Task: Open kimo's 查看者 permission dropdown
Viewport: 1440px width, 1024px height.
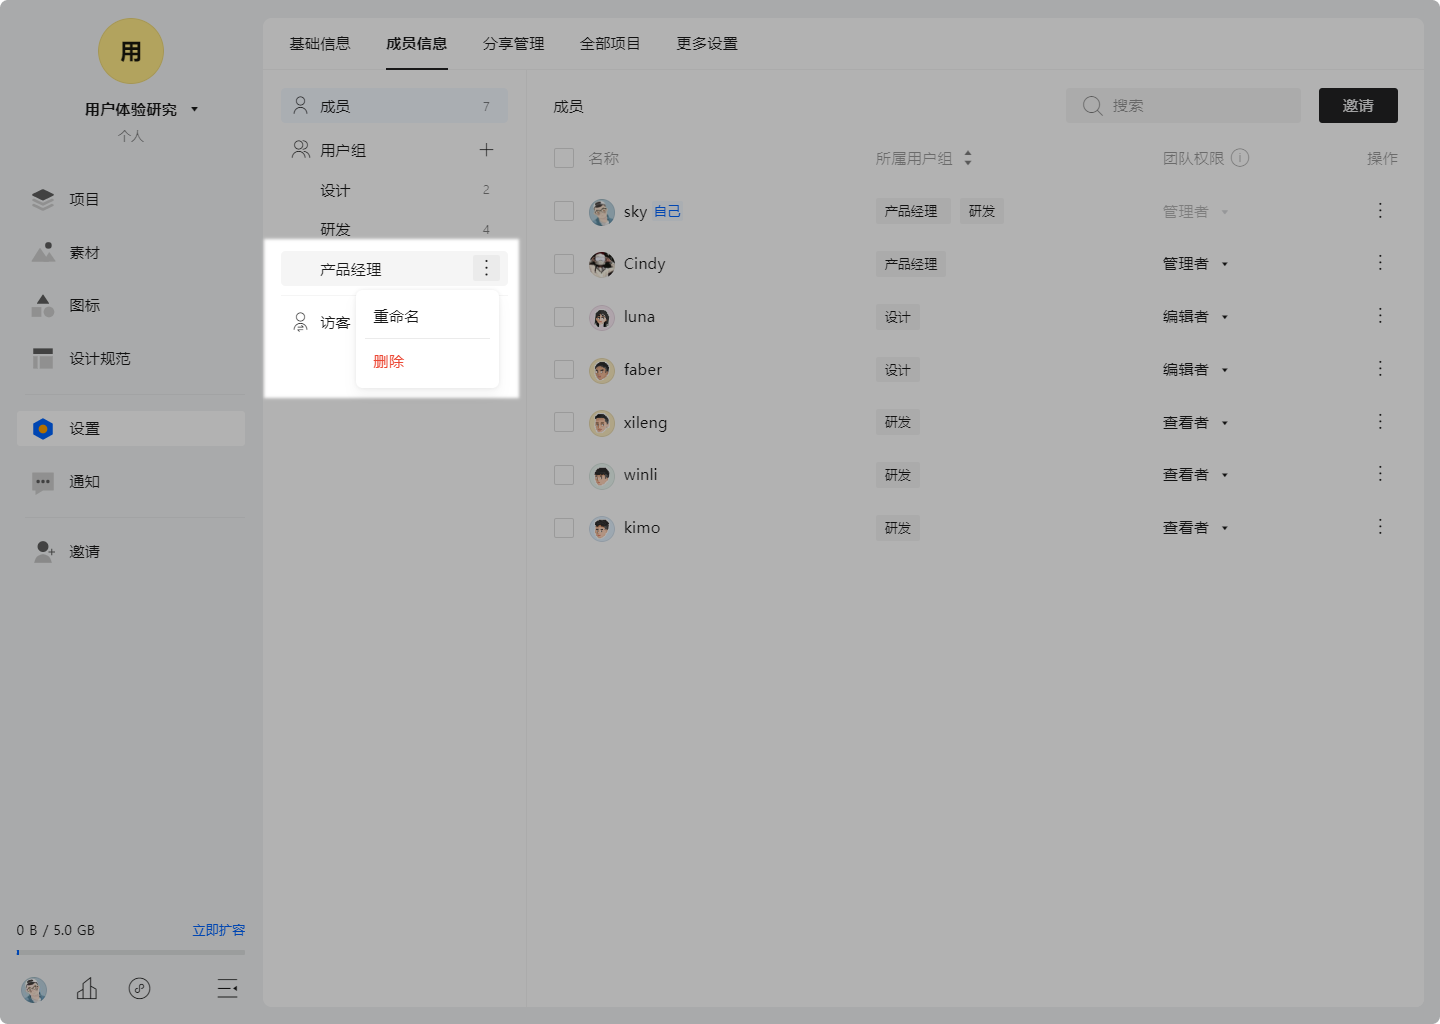Action: pyautogui.click(x=1195, y=528)
